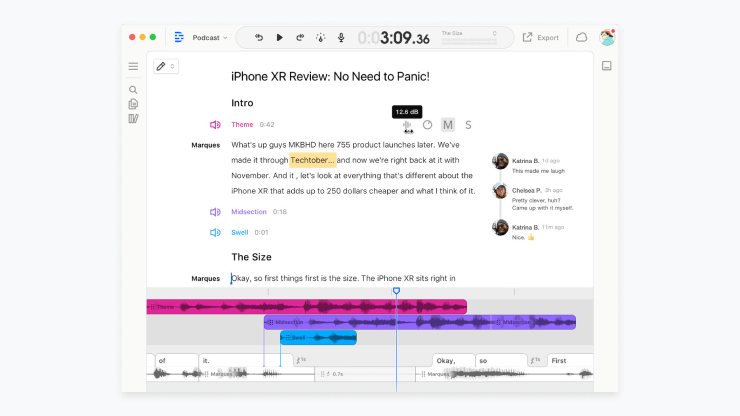
Task: Skip forward with the forward button
Action: pyautogui.click(x=300, y=37)
